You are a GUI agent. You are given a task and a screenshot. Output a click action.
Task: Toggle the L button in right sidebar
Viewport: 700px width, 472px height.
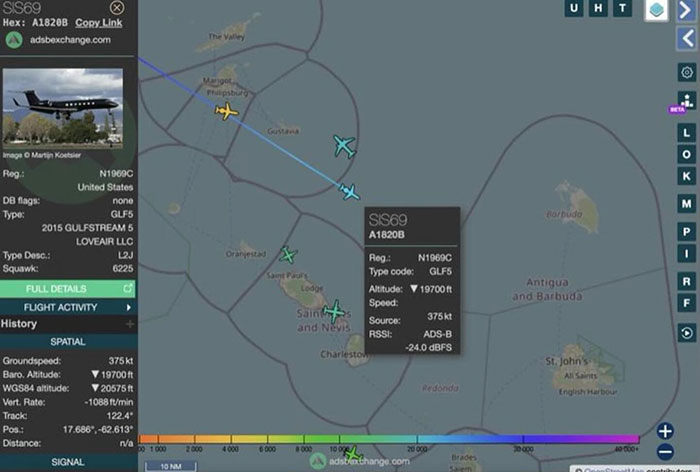pyautogui.click(x=687, y=132)
